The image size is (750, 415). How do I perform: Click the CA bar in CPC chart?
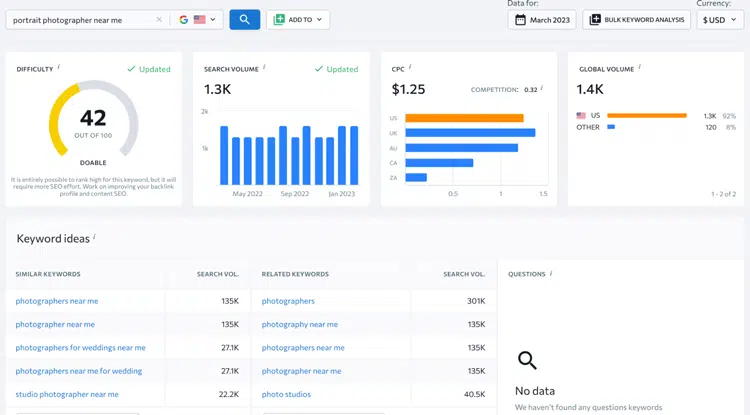point(439,163)
